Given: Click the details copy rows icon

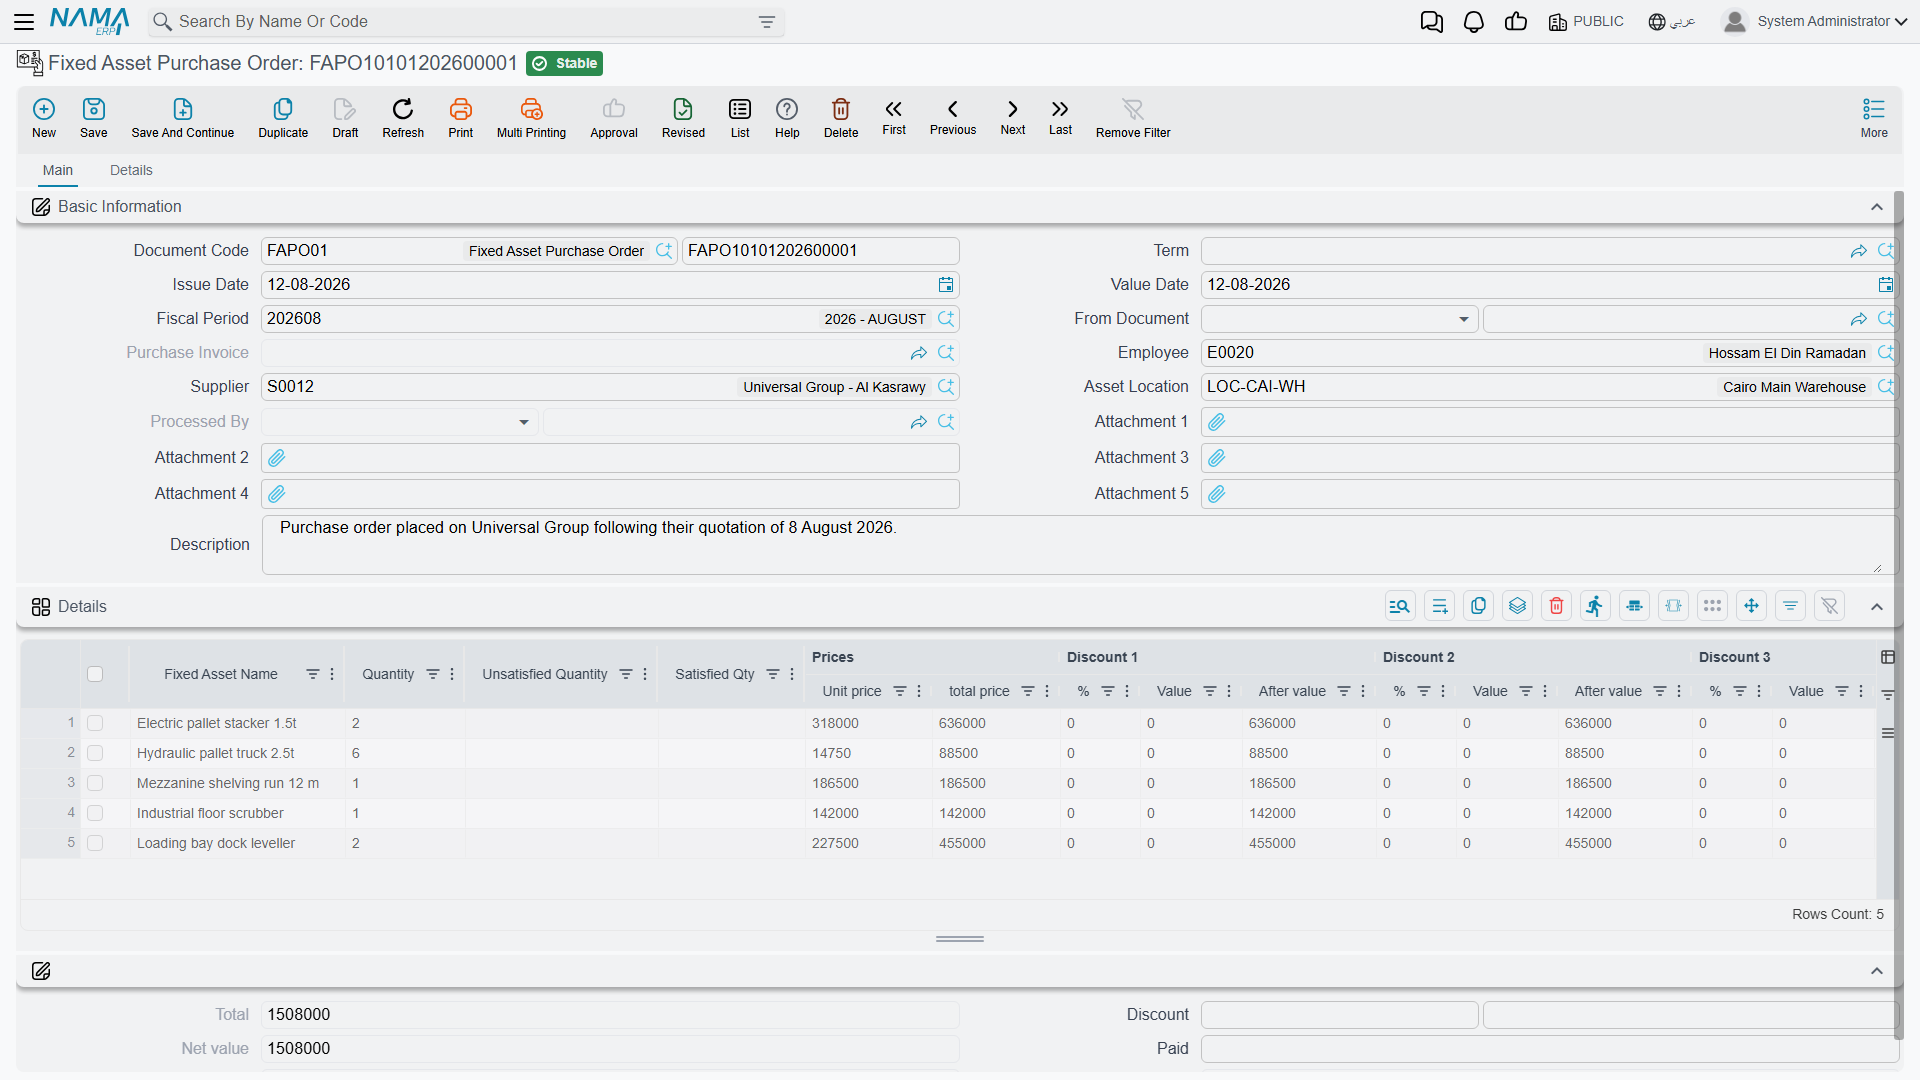Looking at the screenshot, I should [1479, 606].
